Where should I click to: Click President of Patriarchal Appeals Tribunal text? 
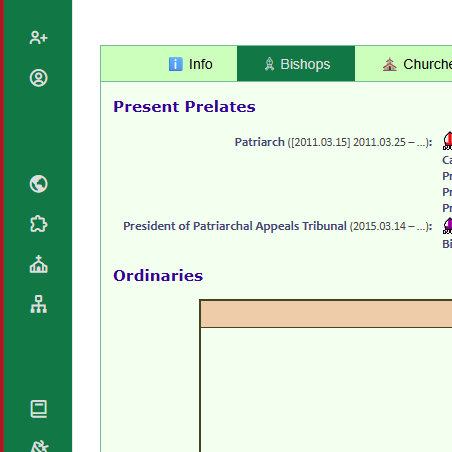[235, 226]
